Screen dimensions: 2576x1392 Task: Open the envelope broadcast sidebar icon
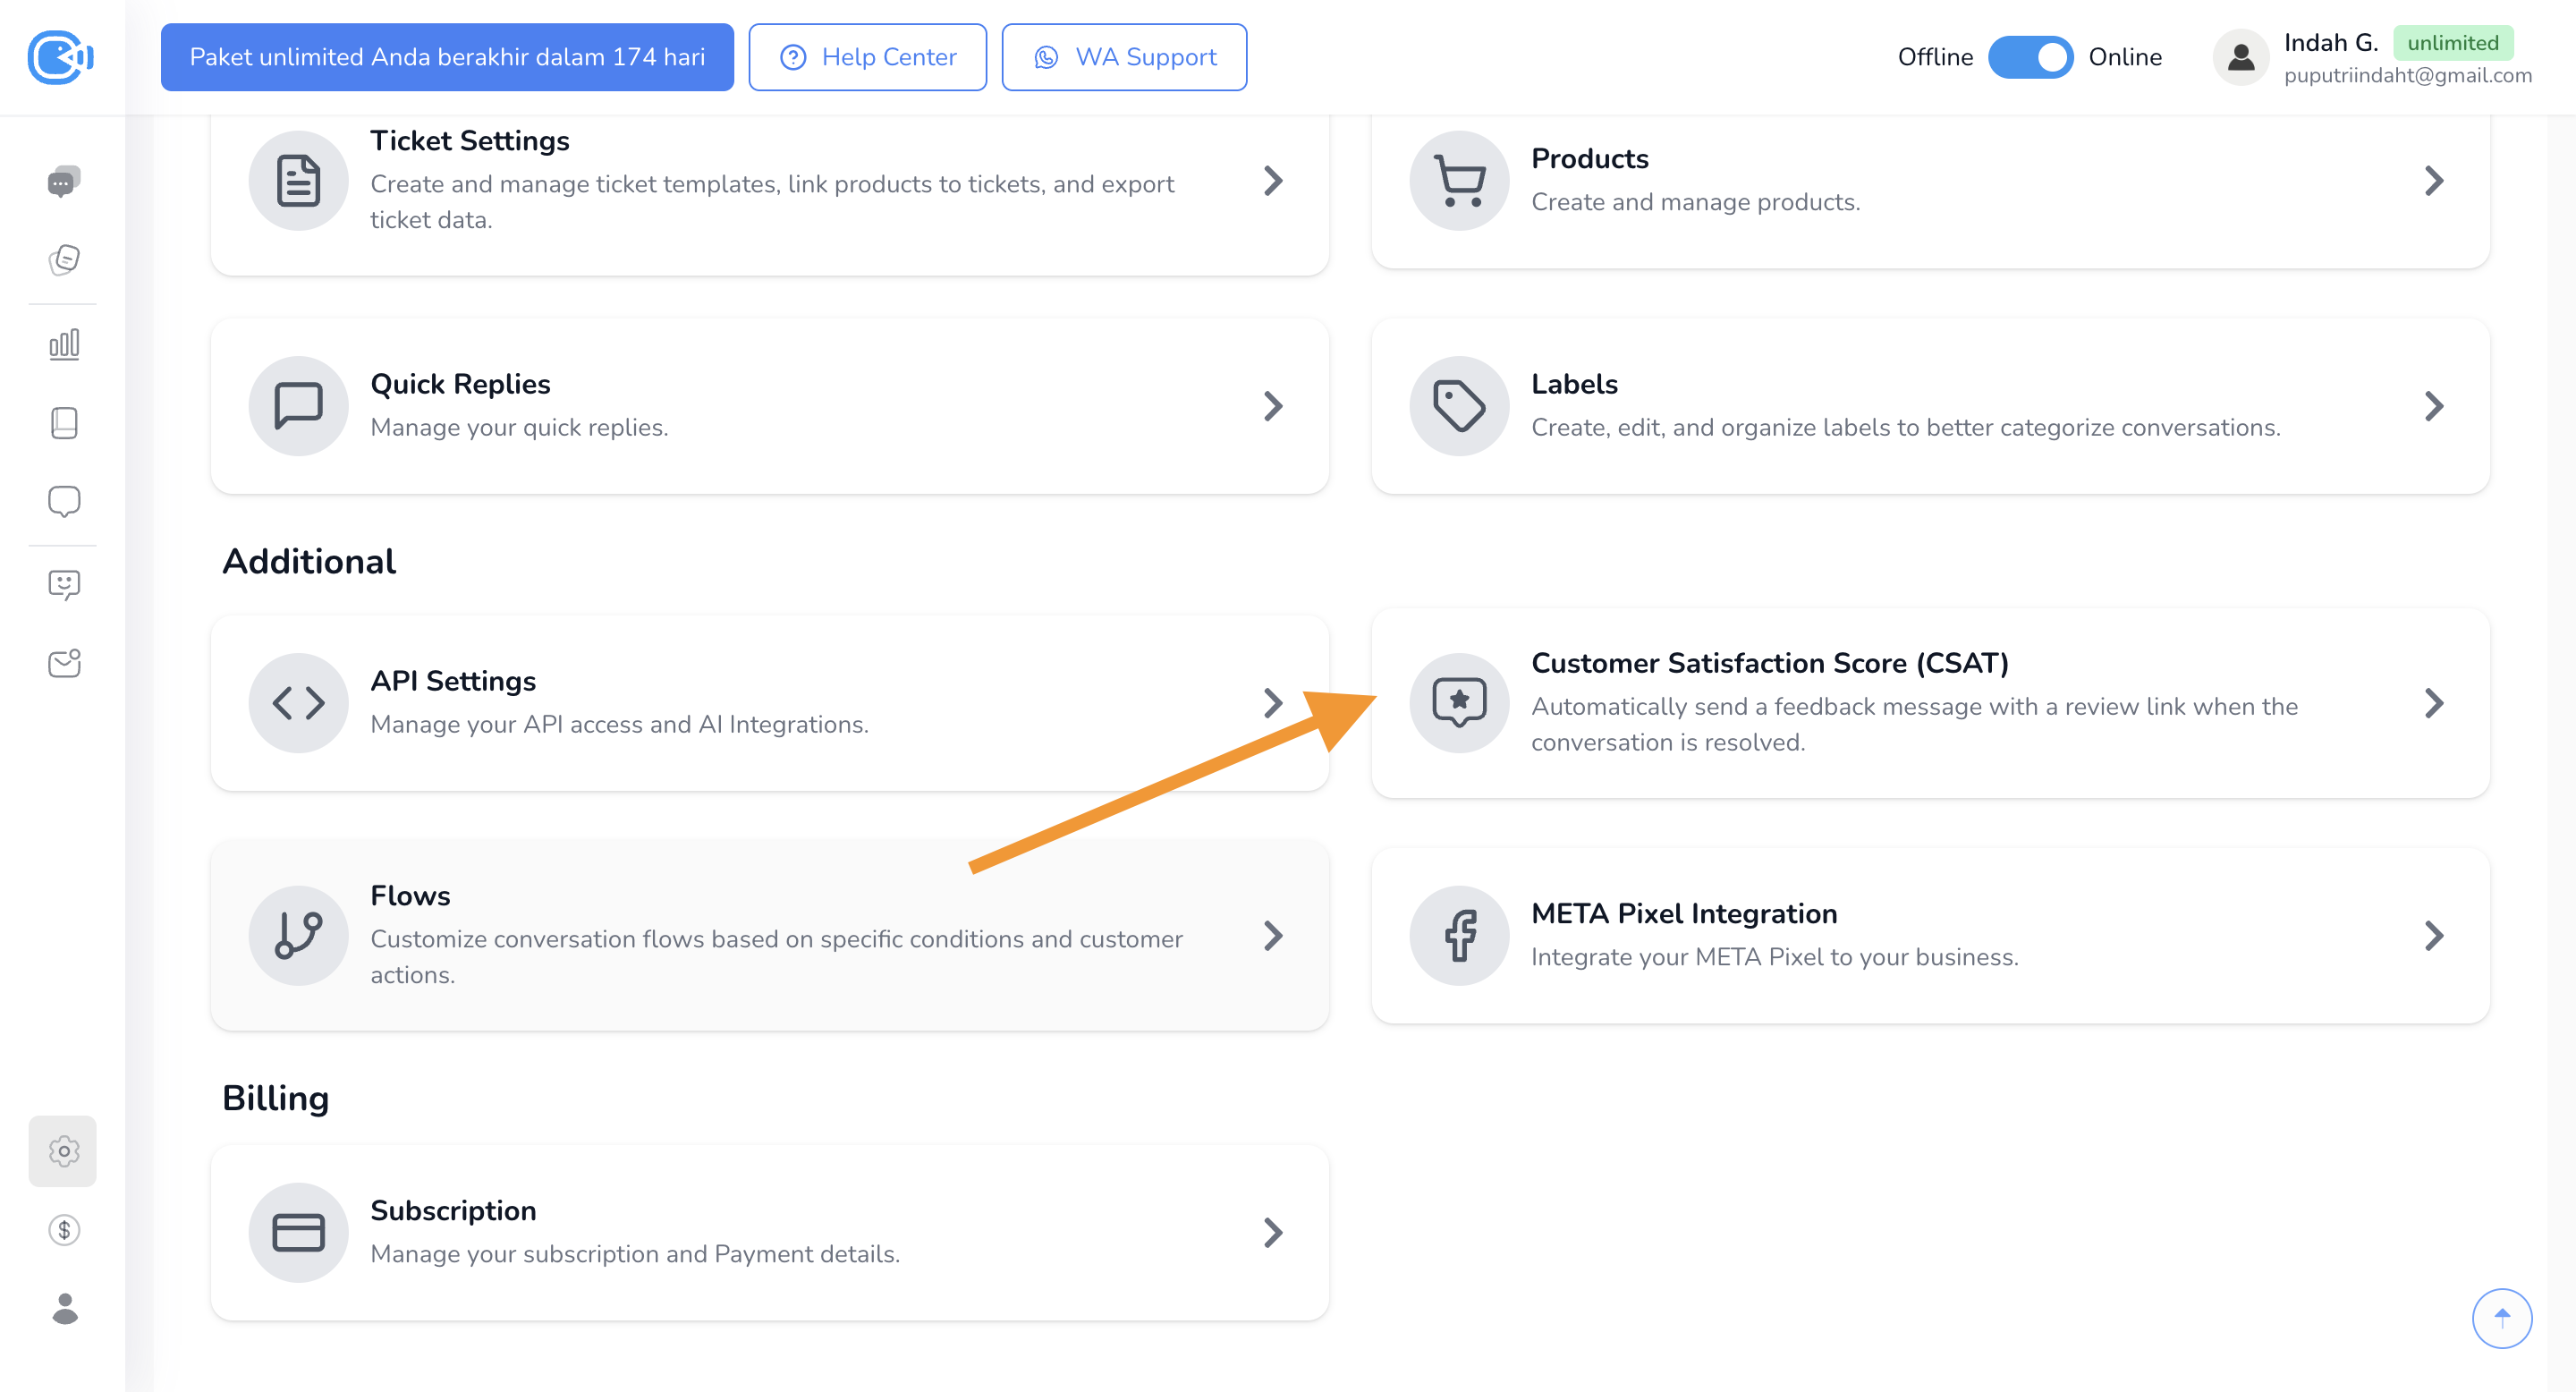[x=64, y=663]
